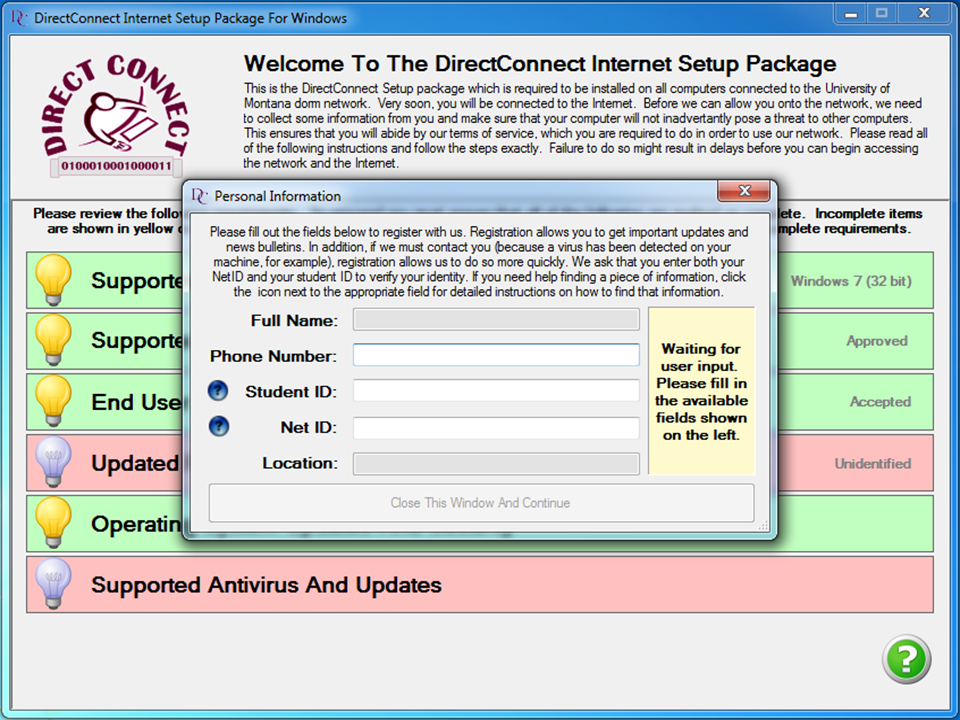Select the Supported Antivirus And Updates row

point(480,584)
